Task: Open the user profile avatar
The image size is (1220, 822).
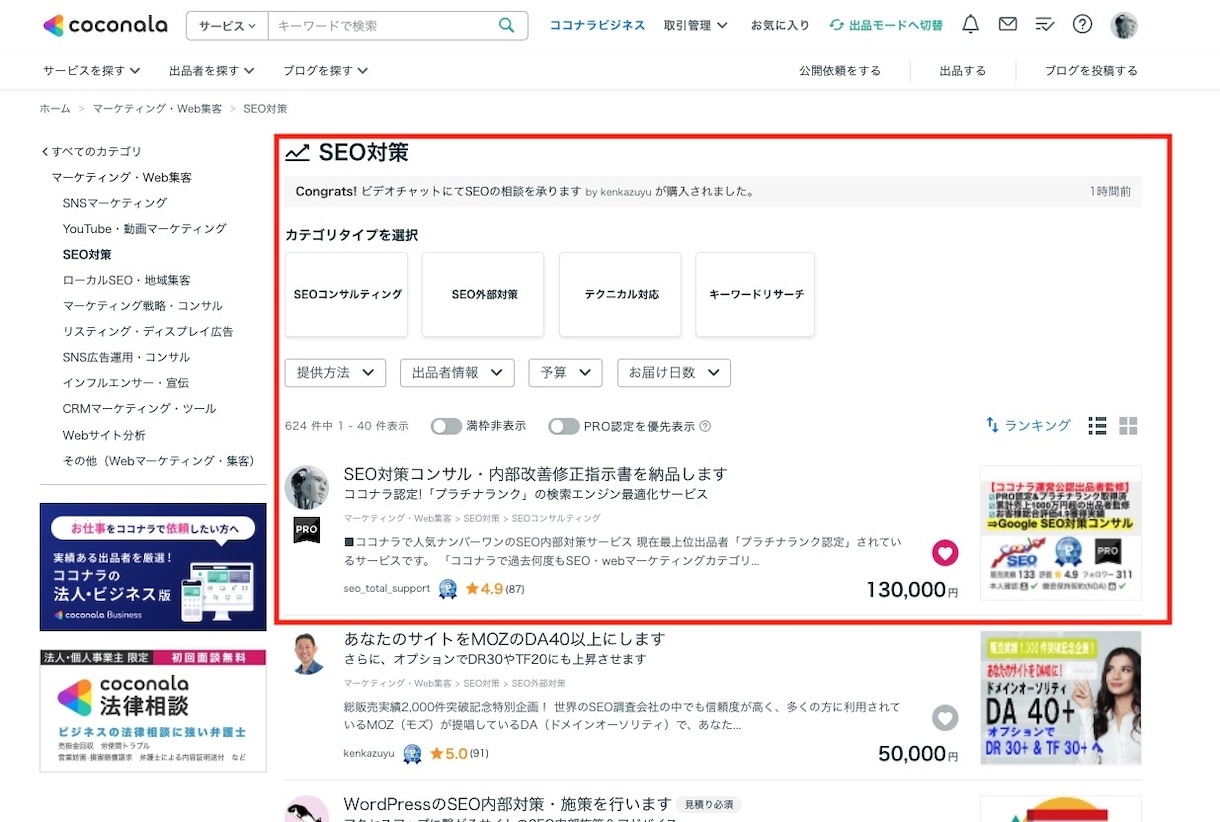Action: click(1124, 25)
